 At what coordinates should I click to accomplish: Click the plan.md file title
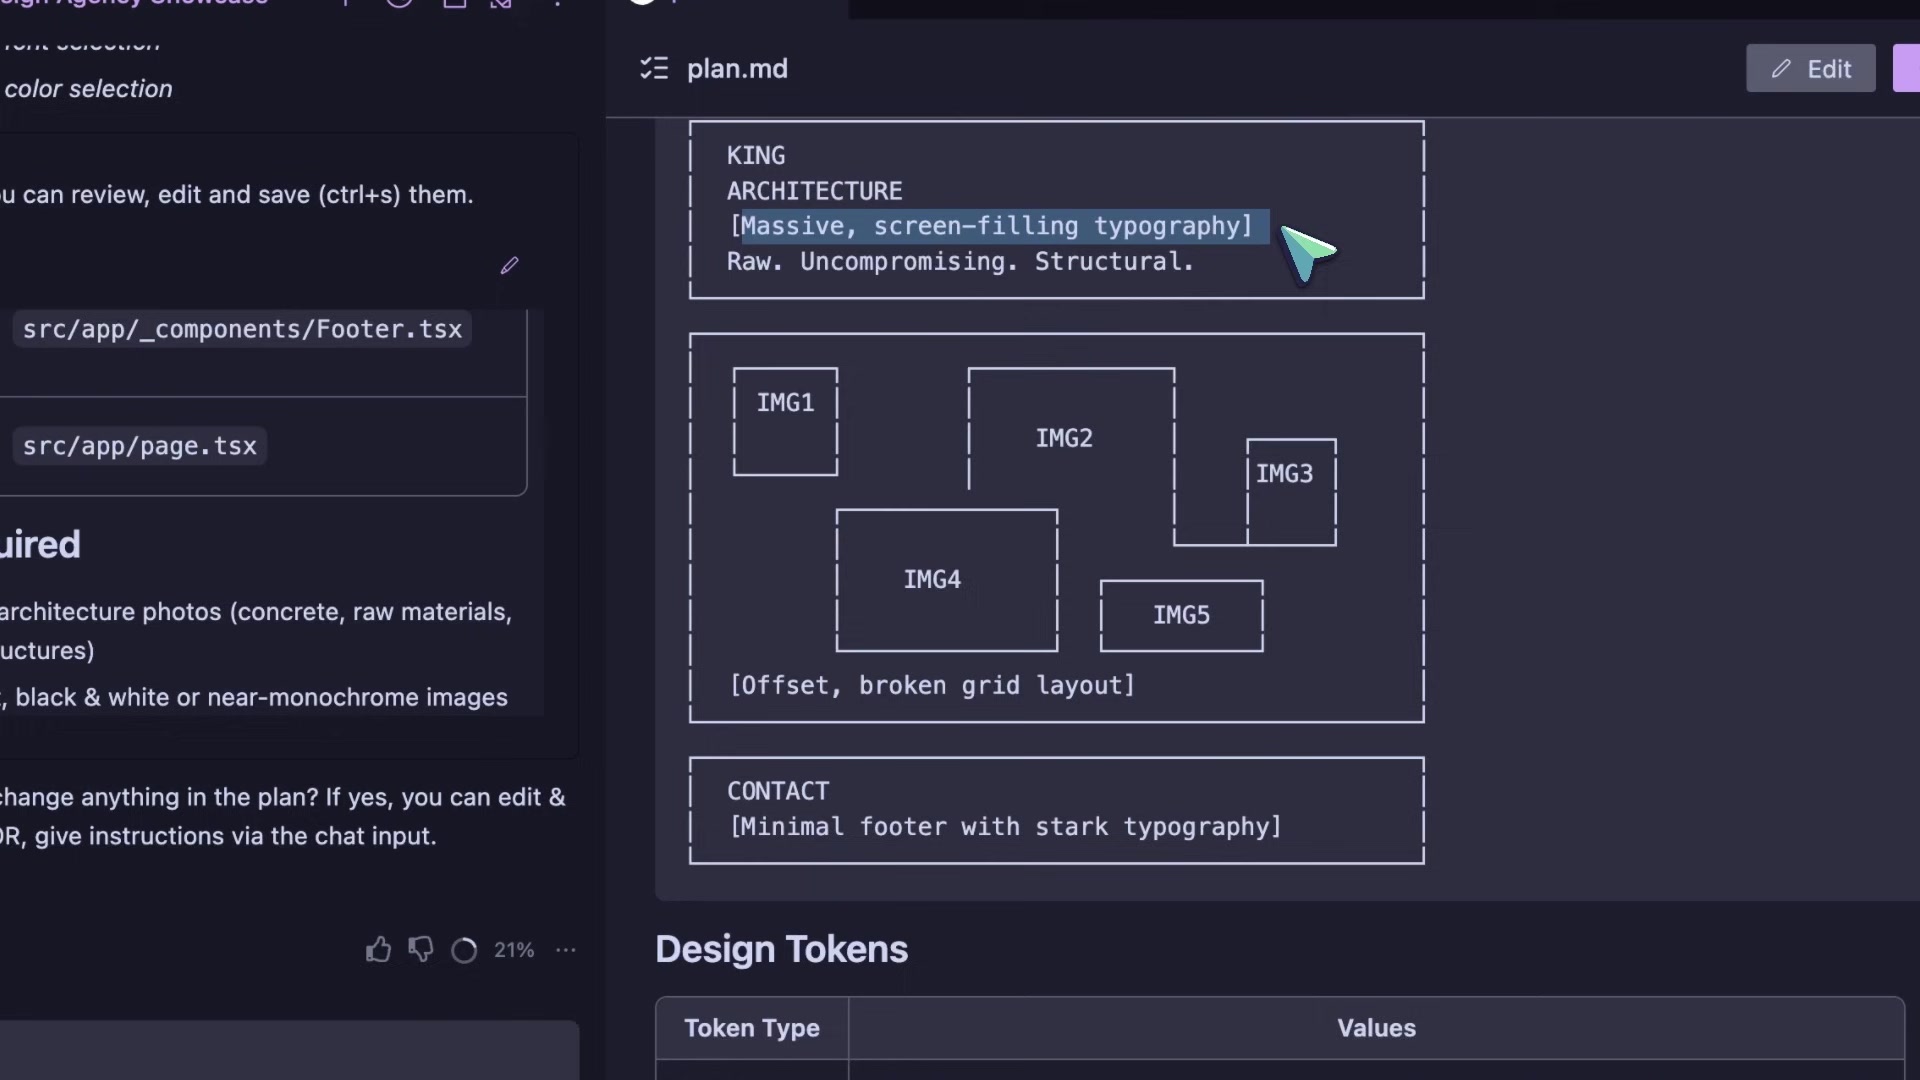click(x=737, y=68)
